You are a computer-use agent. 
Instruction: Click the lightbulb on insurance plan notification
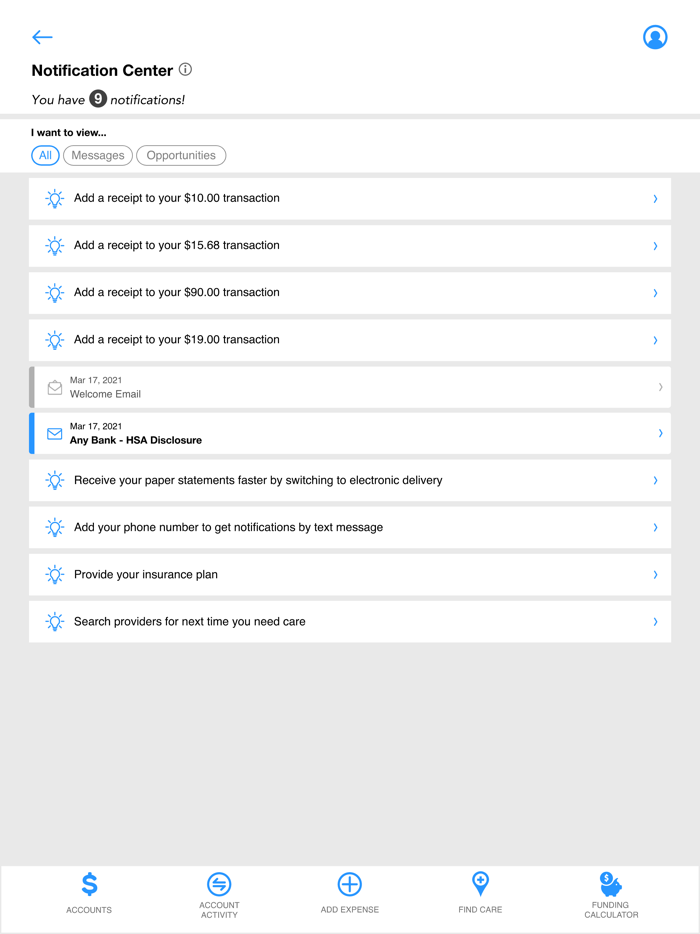54,574
